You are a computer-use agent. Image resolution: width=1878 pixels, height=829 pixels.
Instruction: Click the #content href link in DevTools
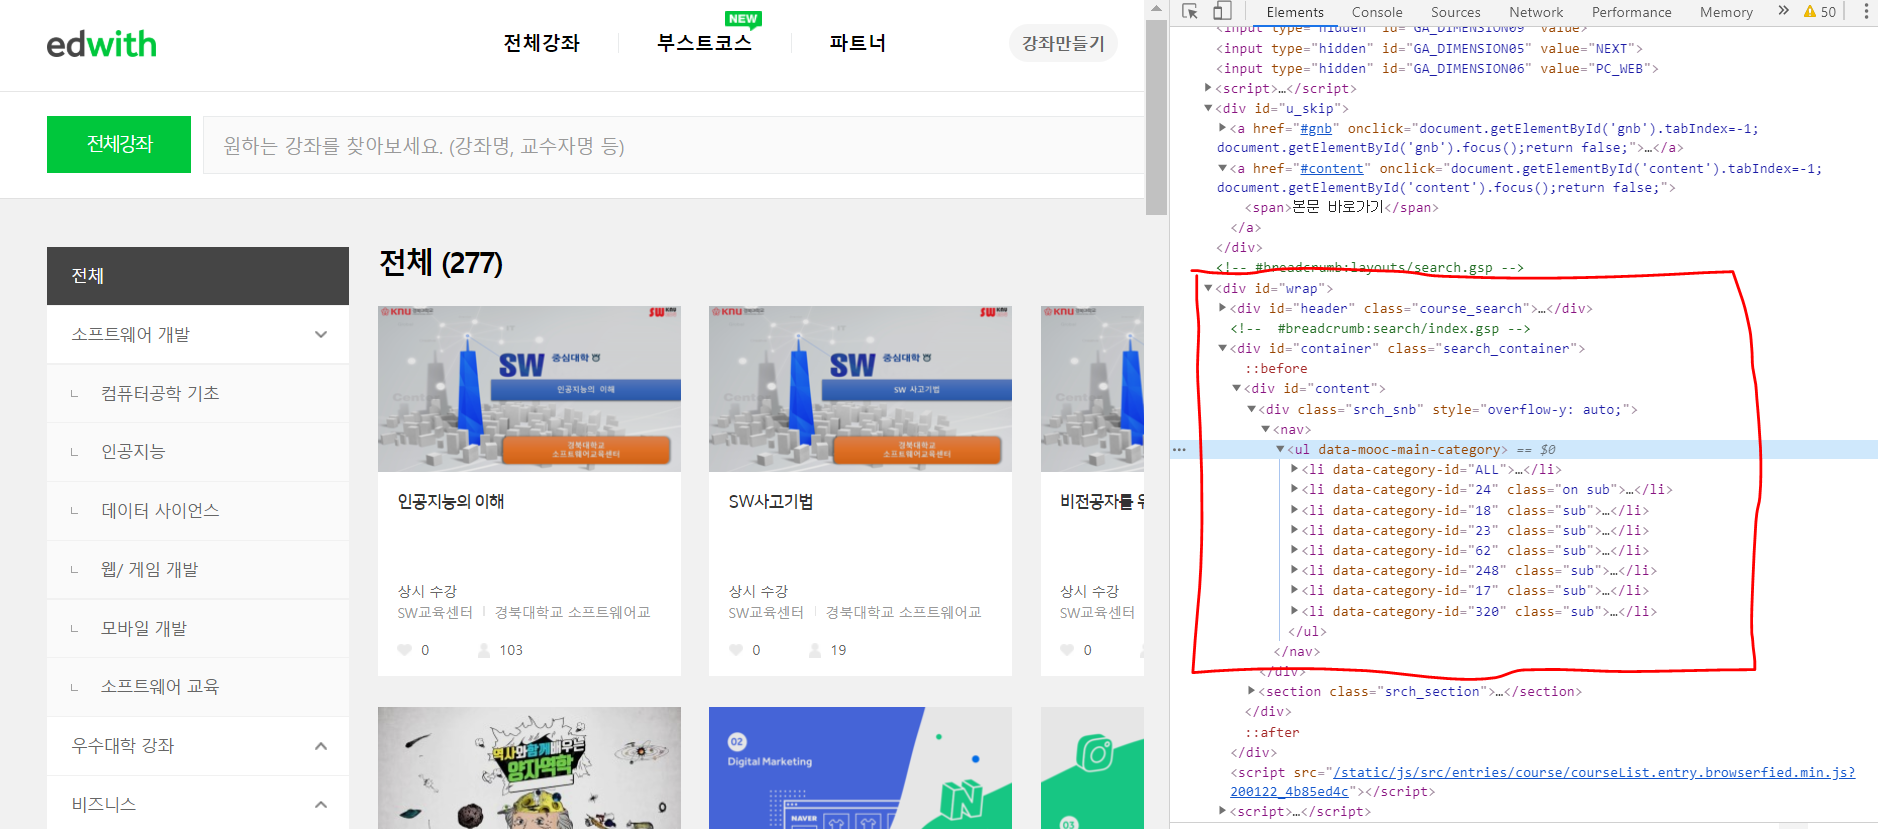(x=1332, y=168)
